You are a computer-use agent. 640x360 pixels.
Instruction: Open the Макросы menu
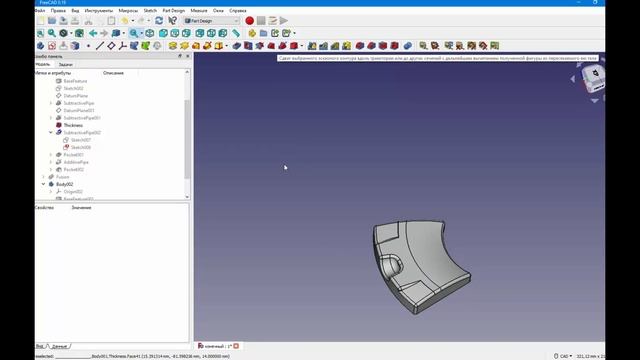coord(128,10)
